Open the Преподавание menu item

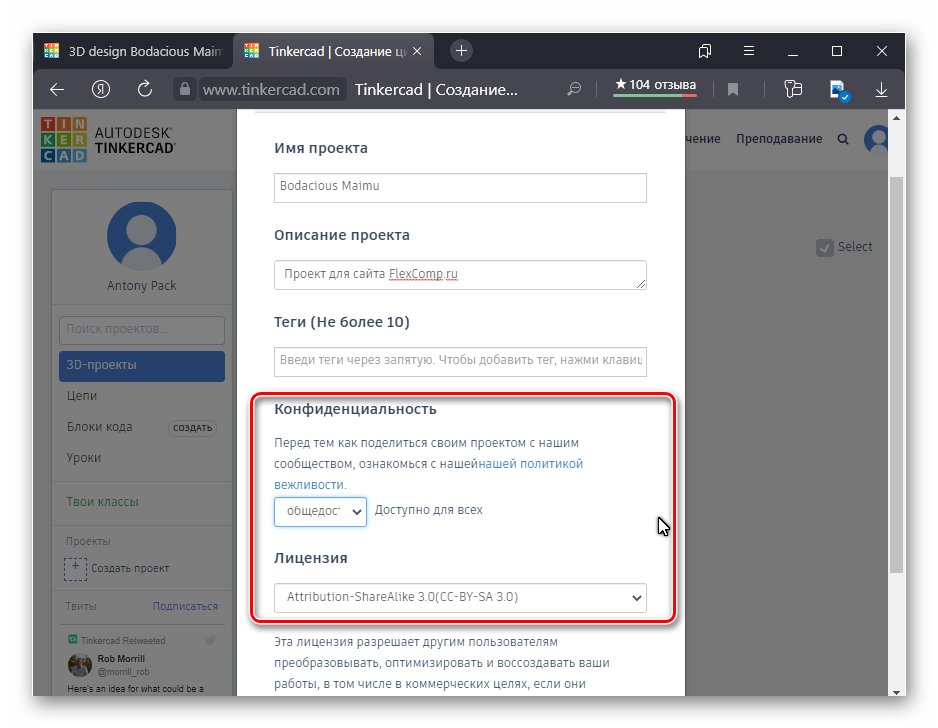(779, 139)
